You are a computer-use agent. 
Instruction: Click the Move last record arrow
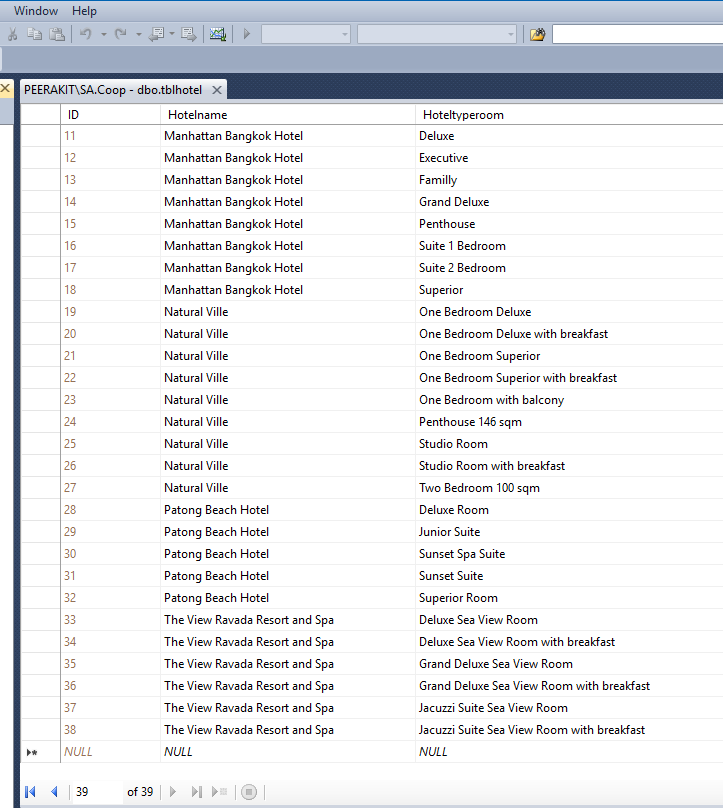coord(196,792)
